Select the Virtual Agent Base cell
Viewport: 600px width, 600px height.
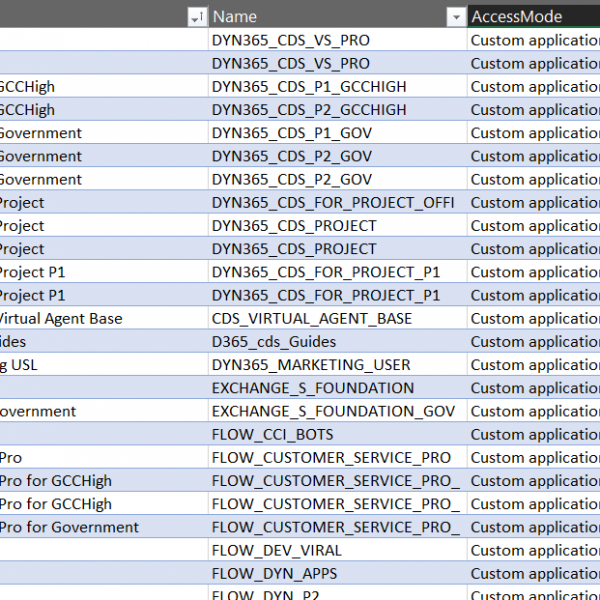104,318
